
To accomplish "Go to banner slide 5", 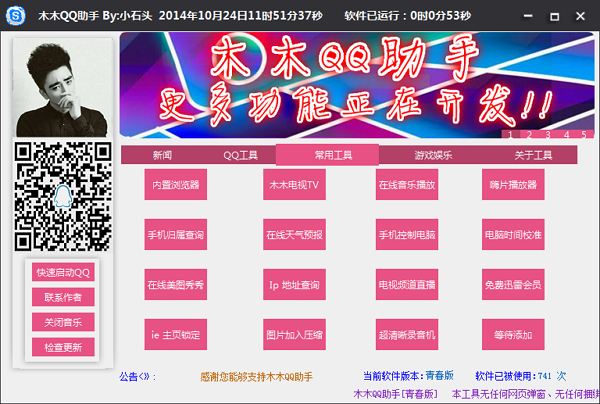I will pyautogui.click(x=584, y=134).
